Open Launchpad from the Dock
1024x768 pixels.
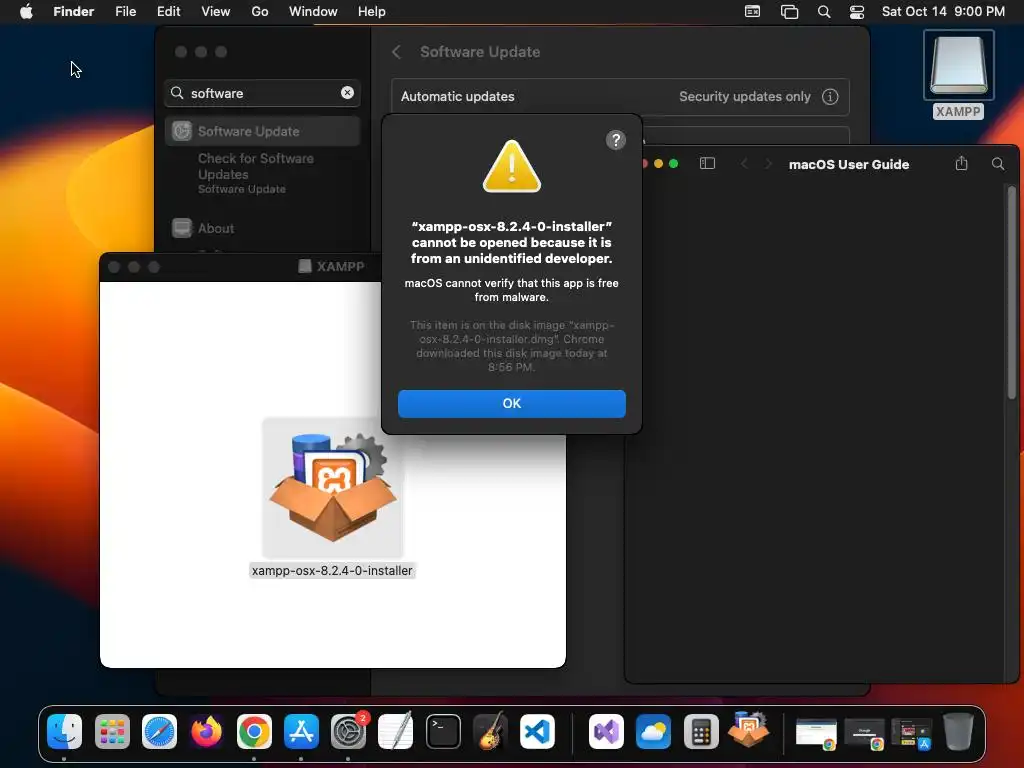(x=112, y=731)
